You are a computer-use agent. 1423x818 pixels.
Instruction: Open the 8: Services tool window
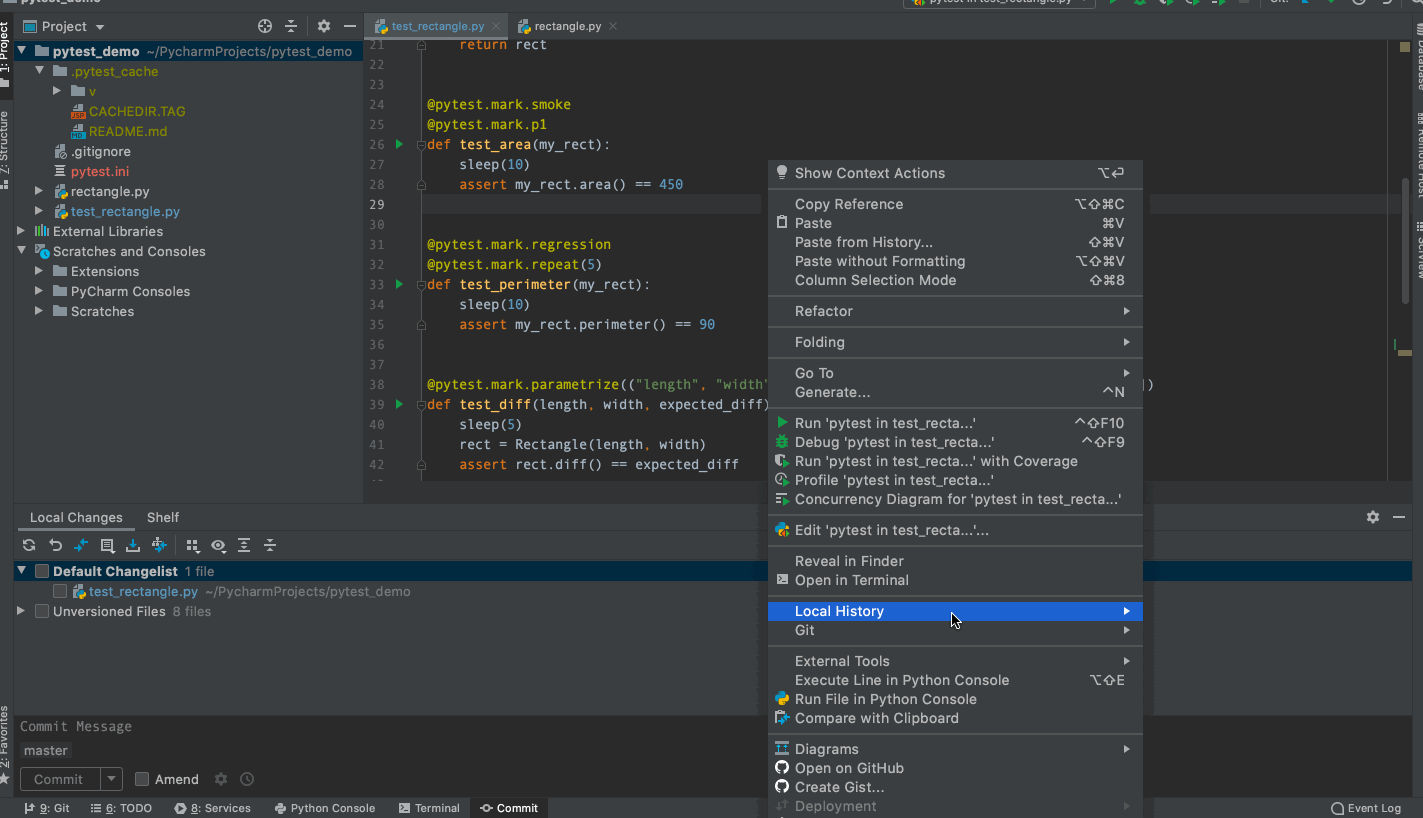point(212,808)
